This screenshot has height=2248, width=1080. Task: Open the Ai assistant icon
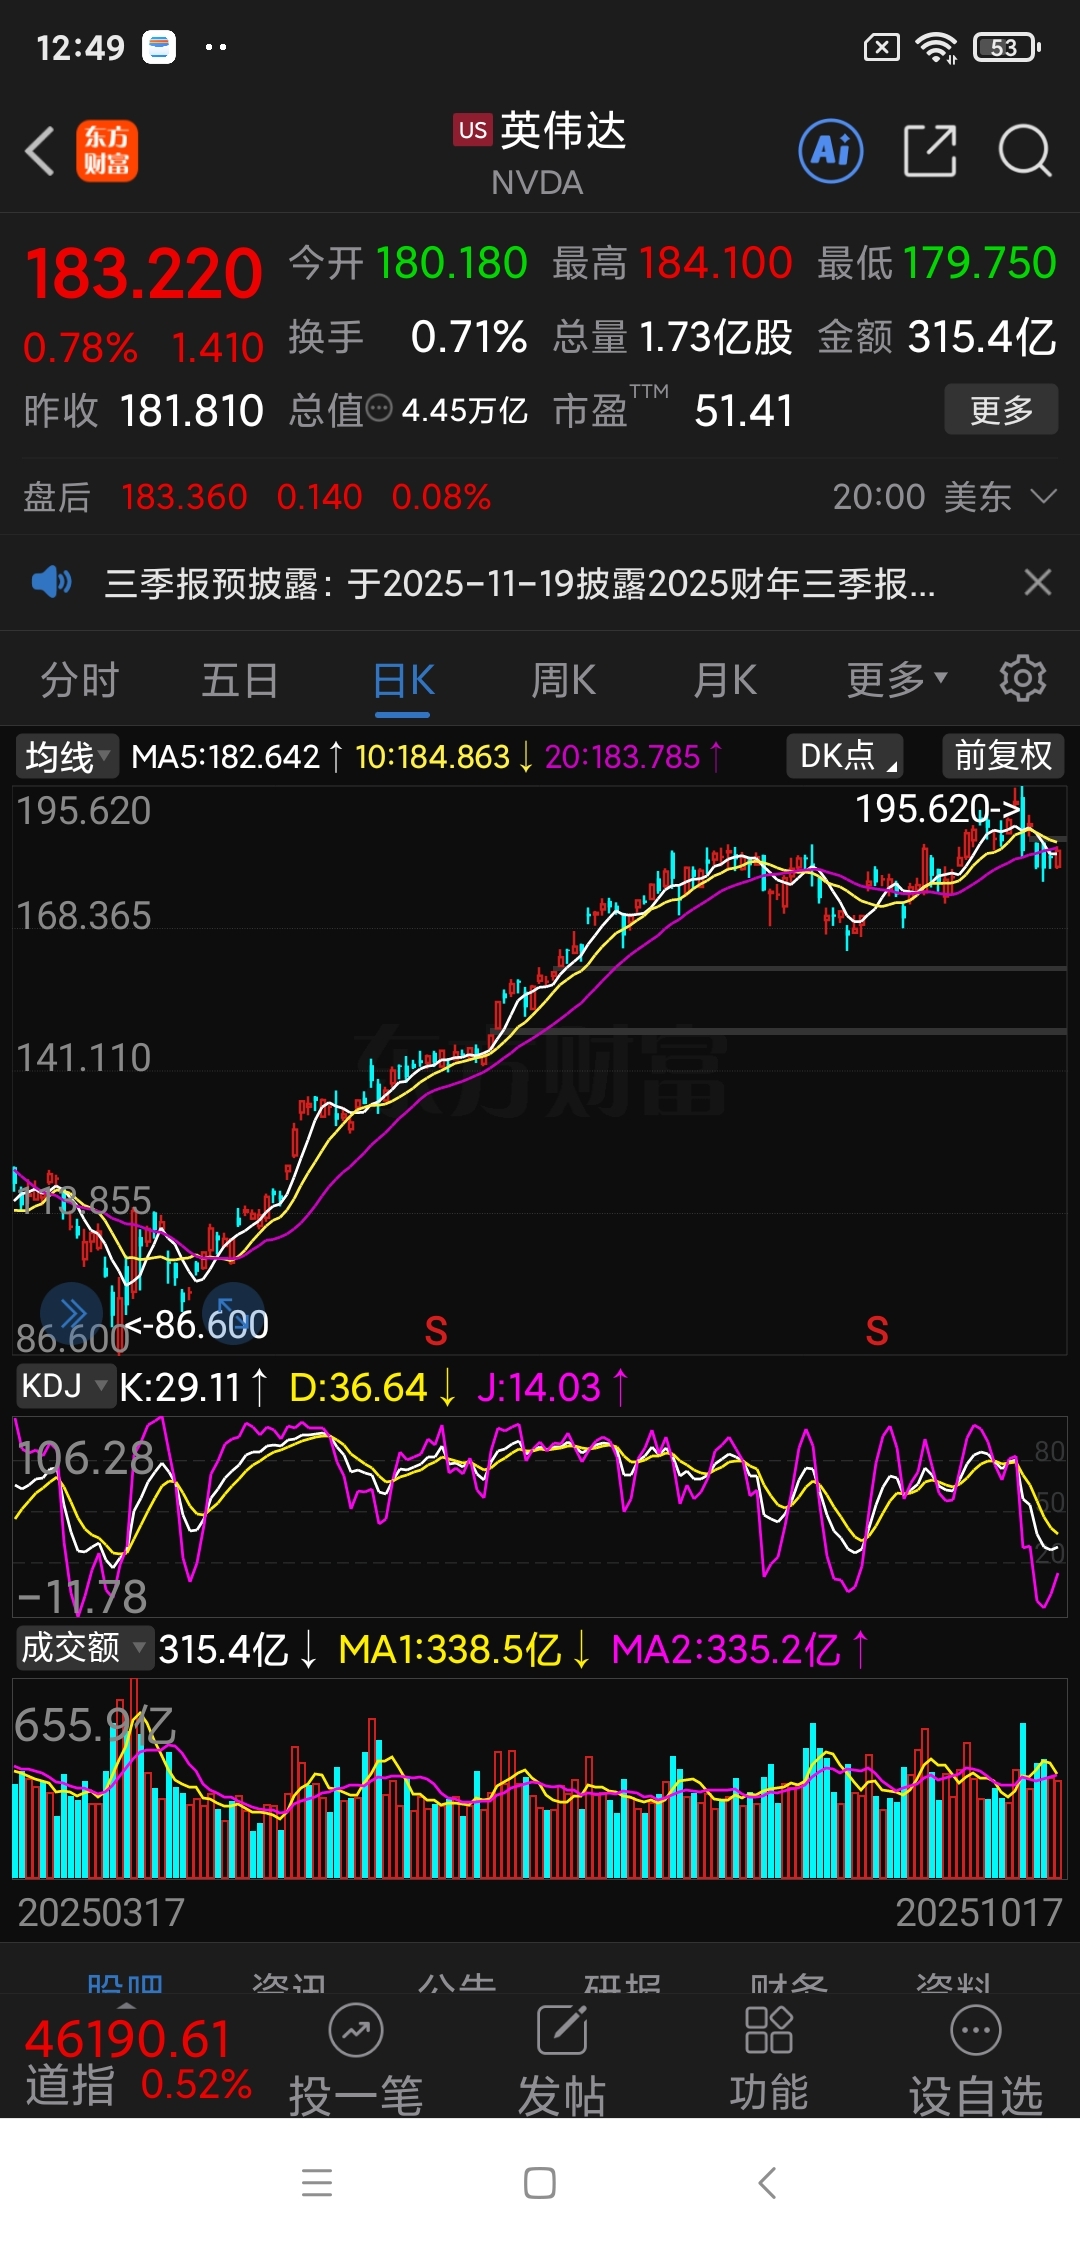click(x=831, y=152)
